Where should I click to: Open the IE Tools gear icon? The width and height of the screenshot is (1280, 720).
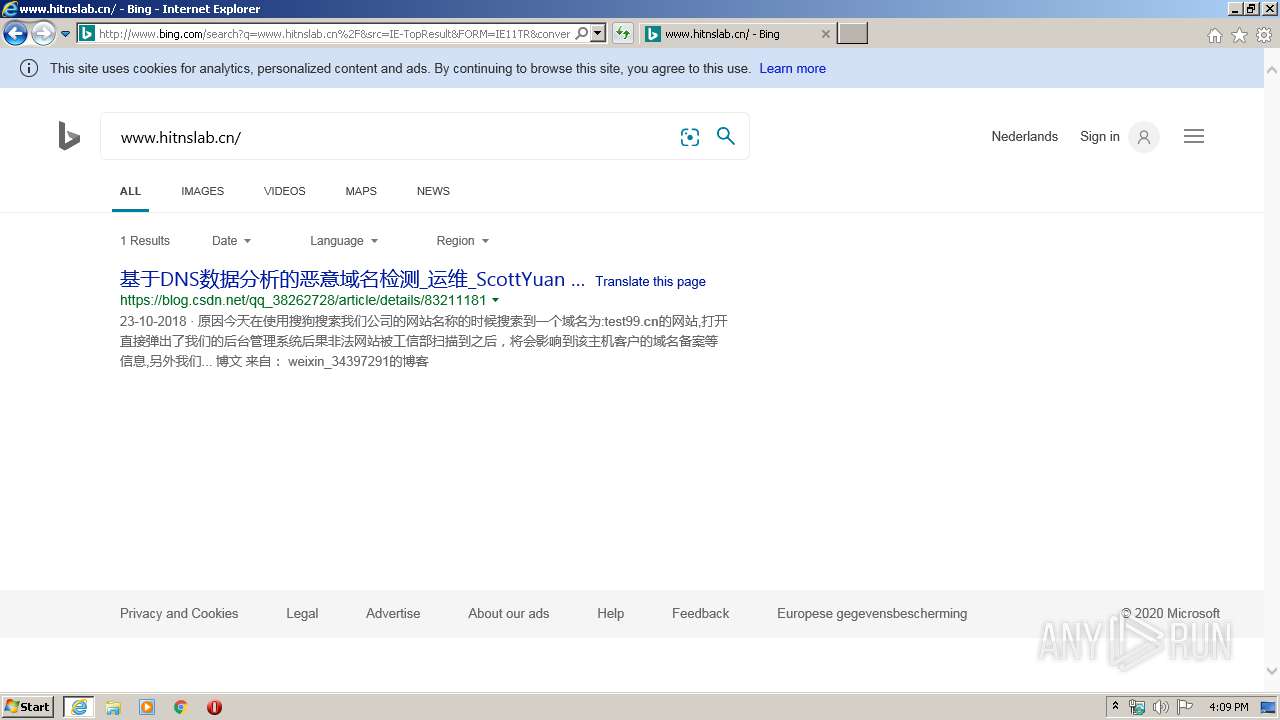[1264, 35]
